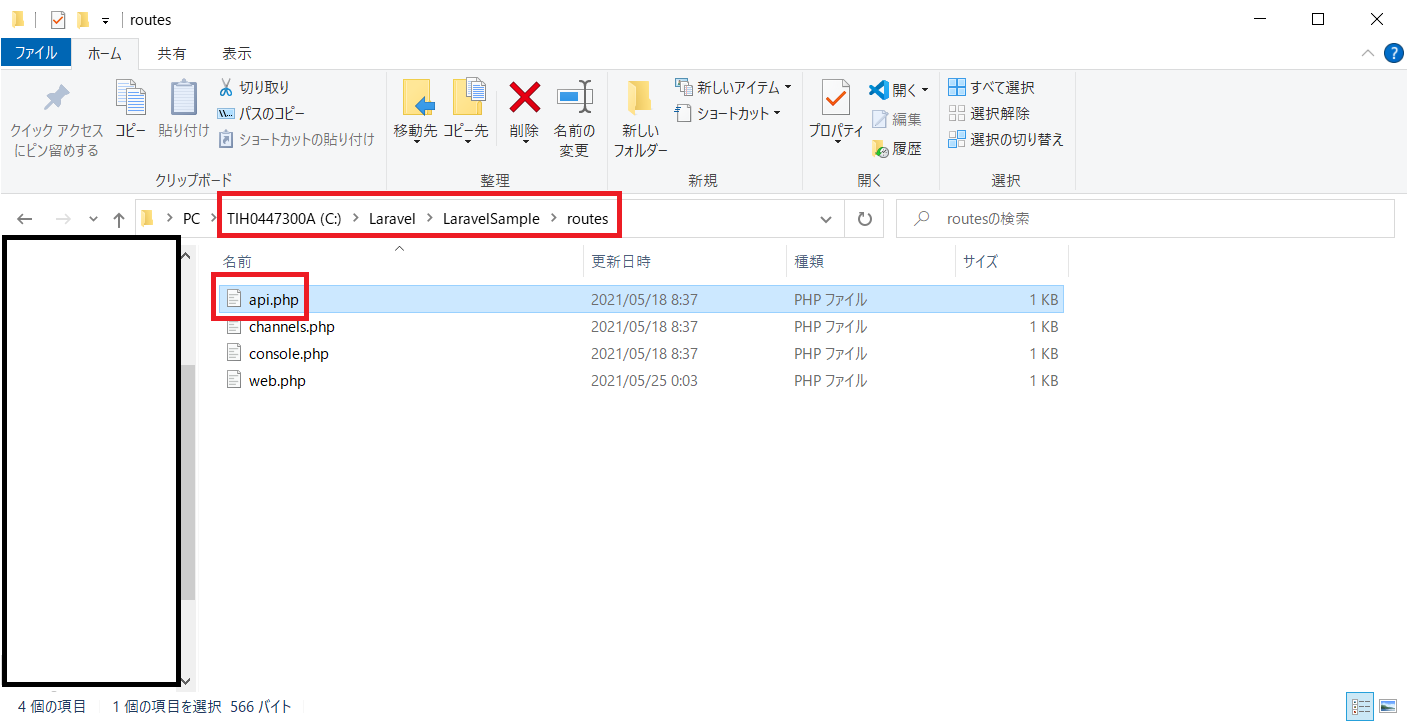Viewport: 1407px width, 721px height.
Task: Switch to View (表示) tab
Action: point(237,53)
